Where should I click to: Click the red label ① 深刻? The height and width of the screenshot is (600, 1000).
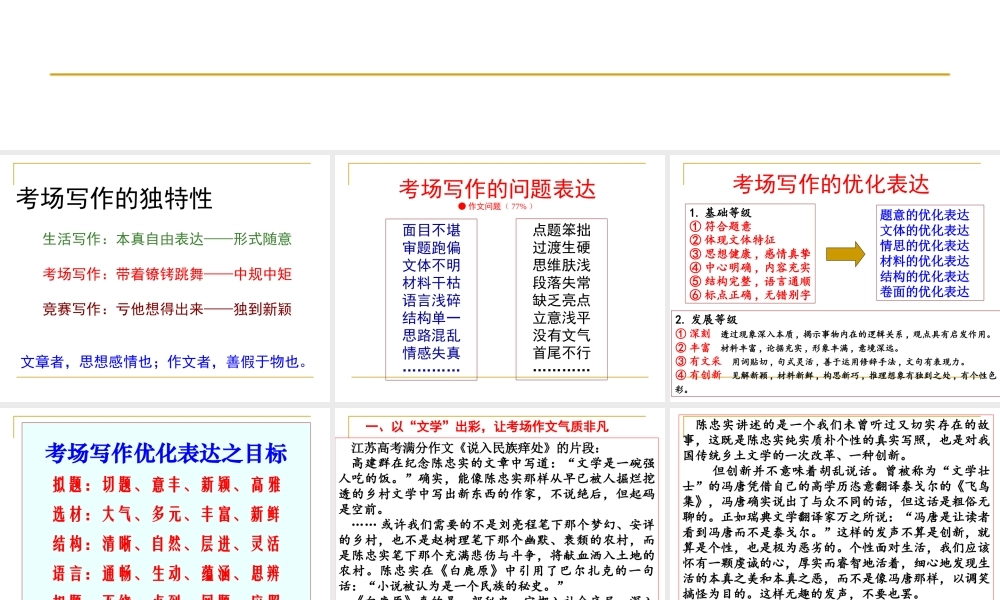(693, 333)
